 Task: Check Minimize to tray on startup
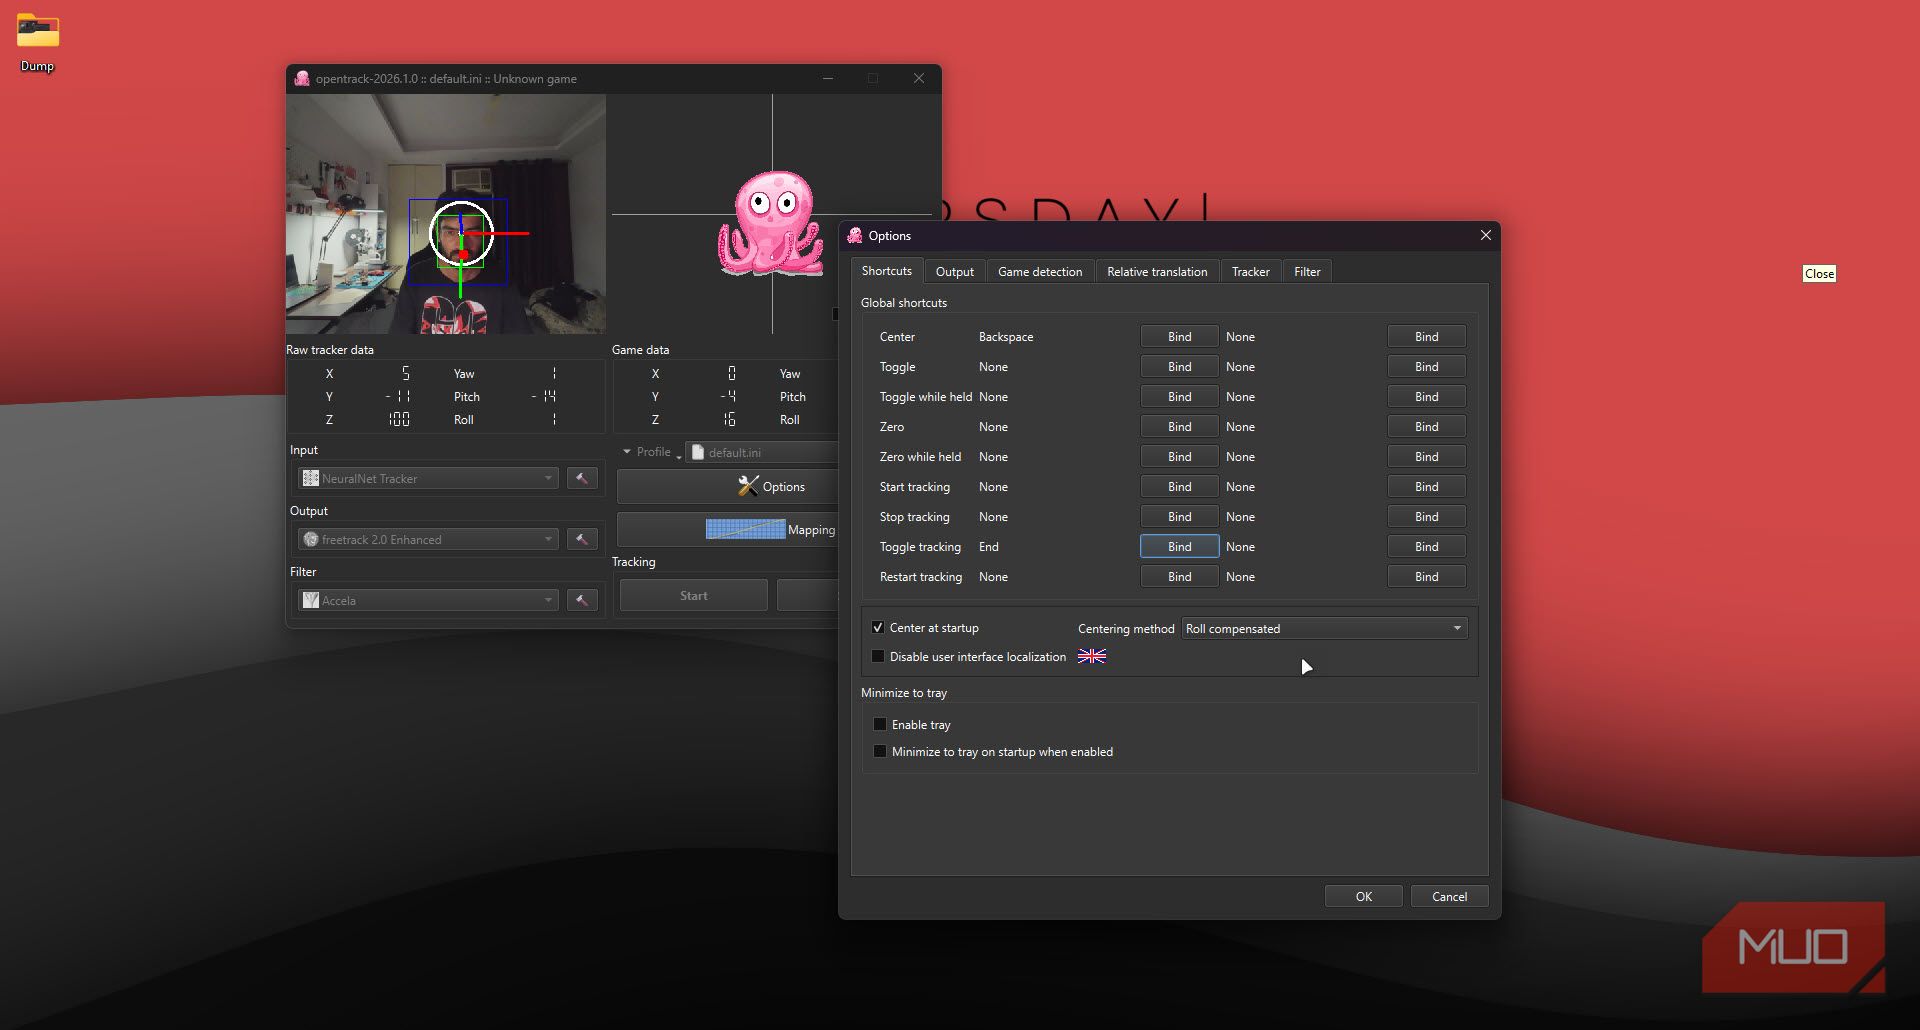(880, 751)
